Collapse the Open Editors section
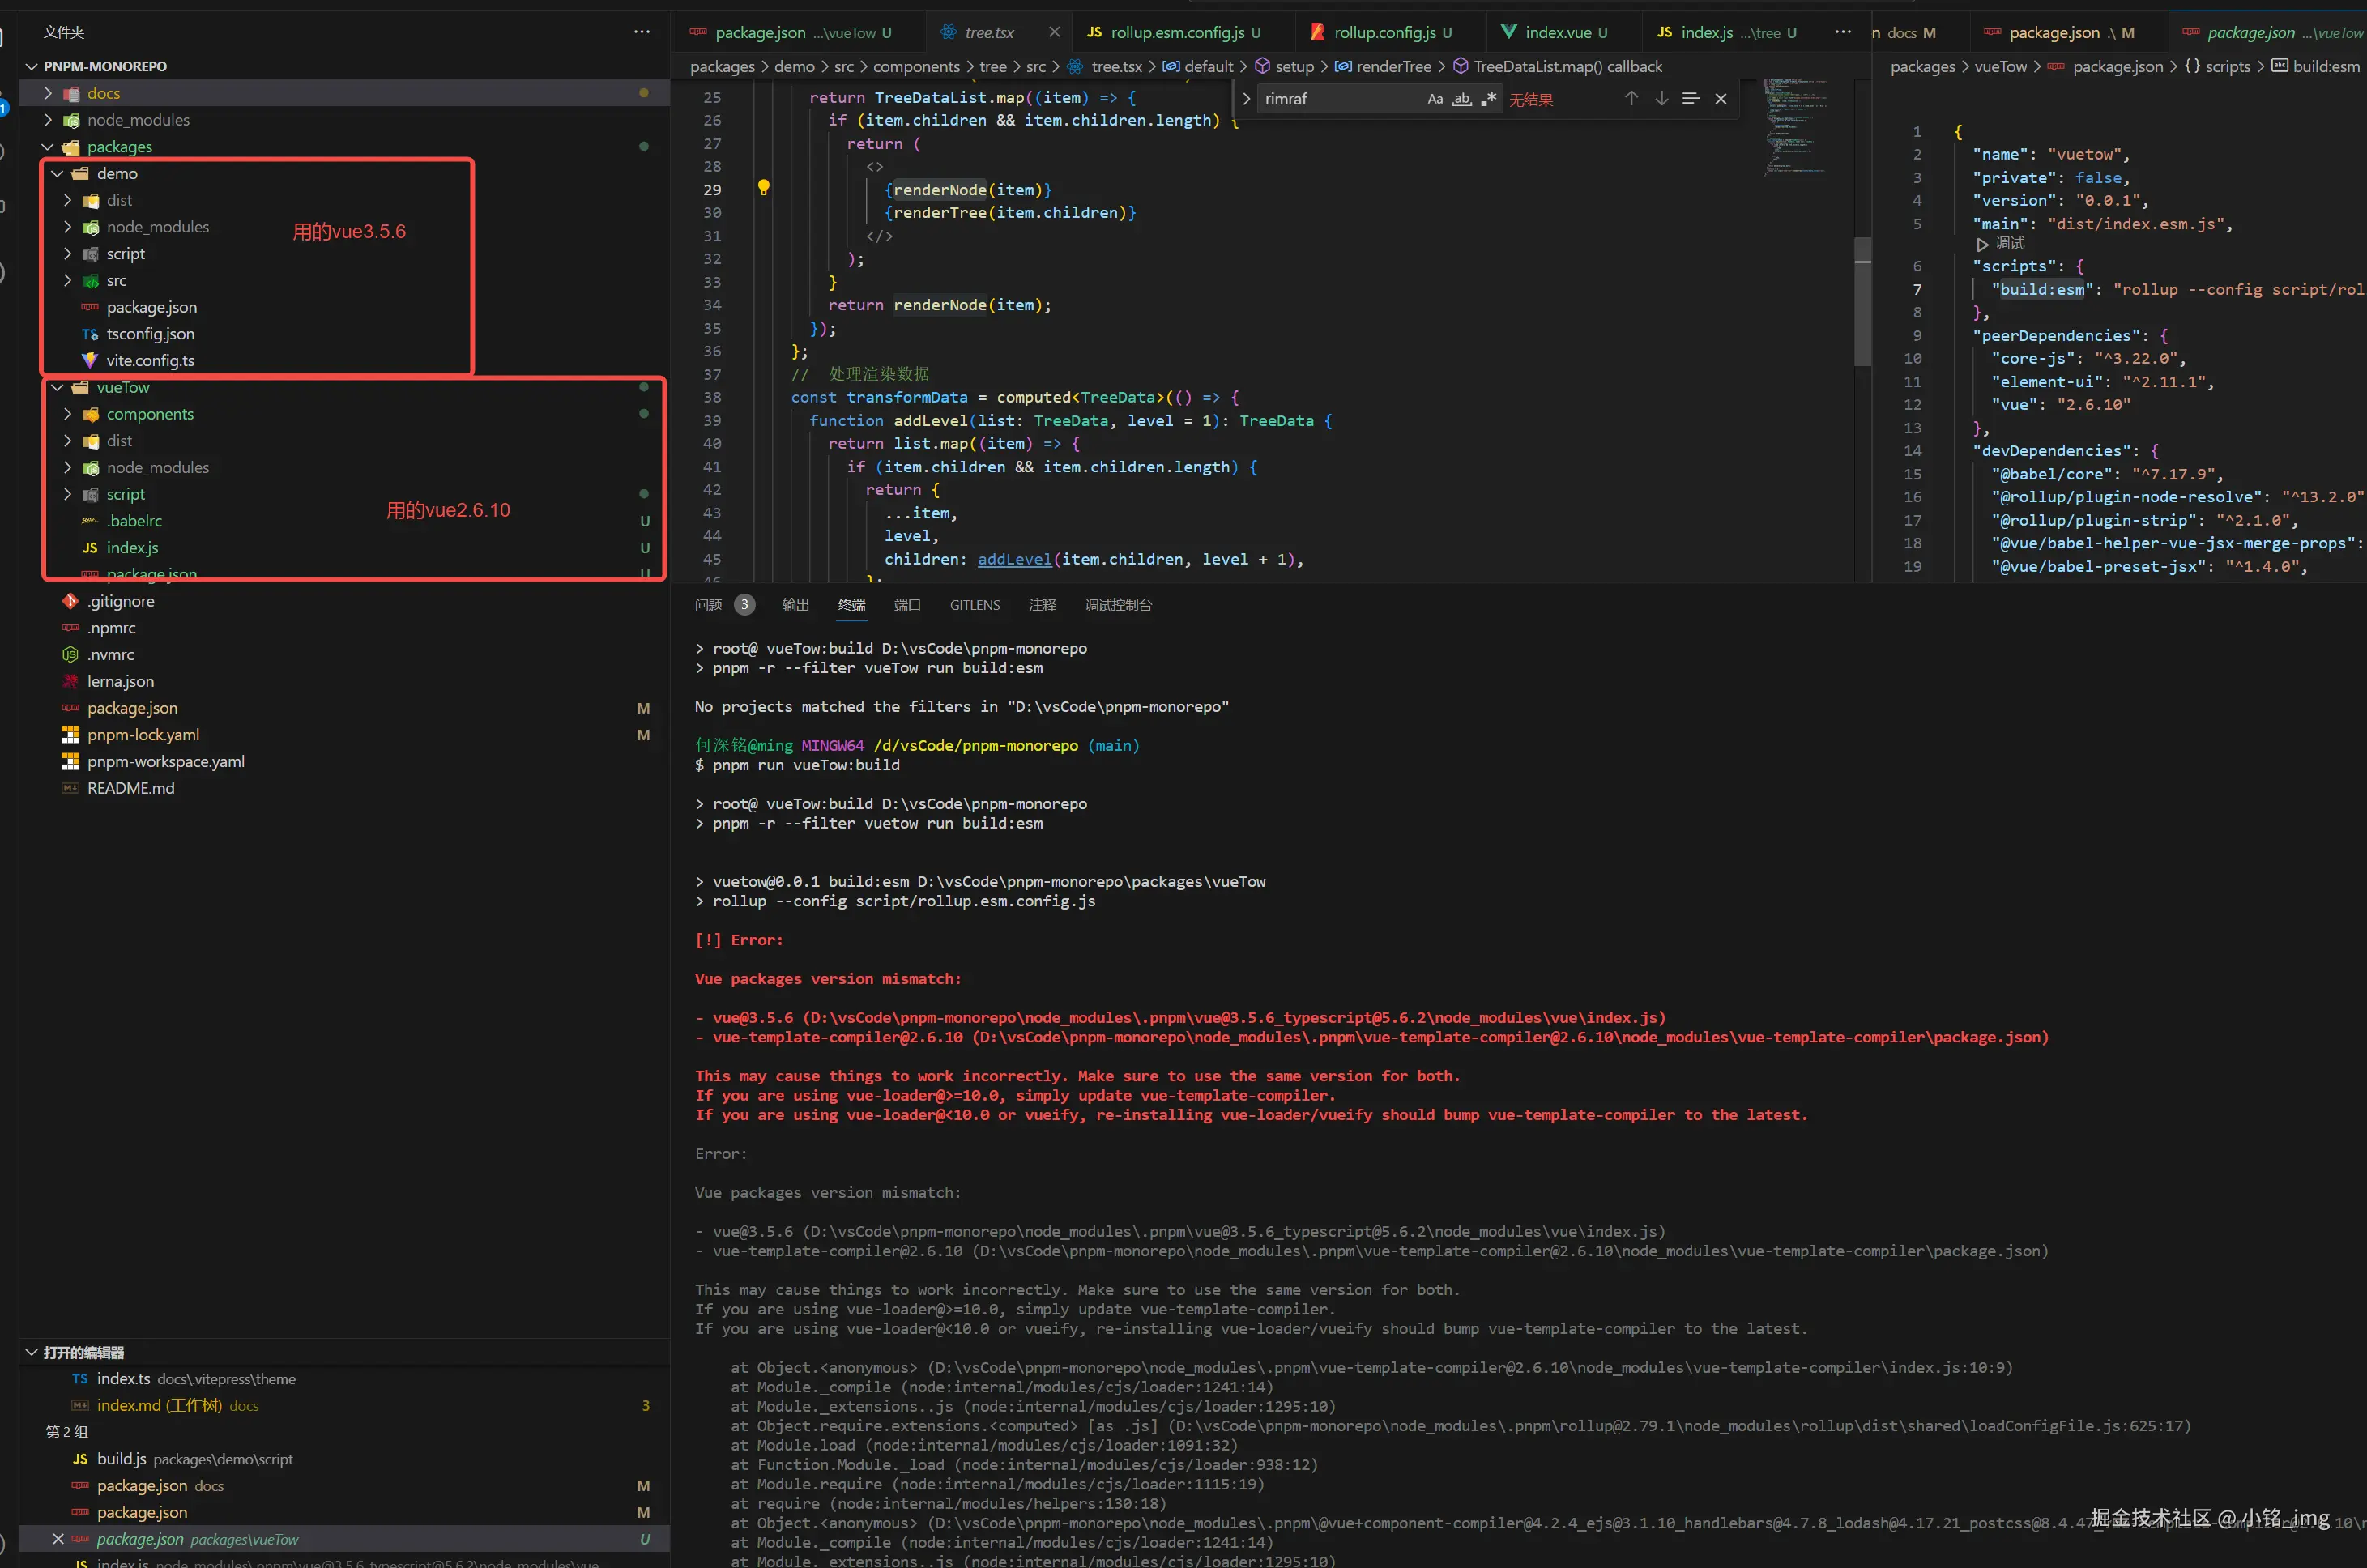 (32, 1352)
